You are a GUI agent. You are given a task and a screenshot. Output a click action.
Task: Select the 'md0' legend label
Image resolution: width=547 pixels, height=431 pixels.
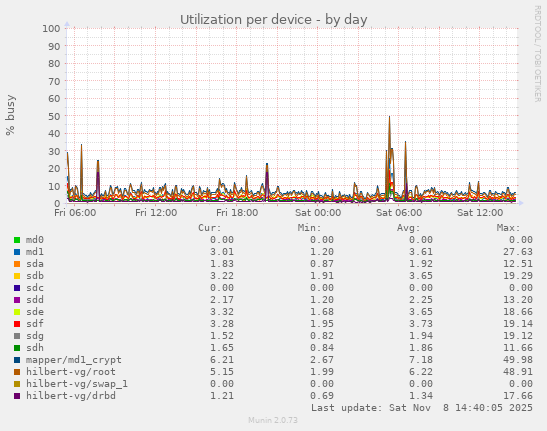click(x=35, y=240)
